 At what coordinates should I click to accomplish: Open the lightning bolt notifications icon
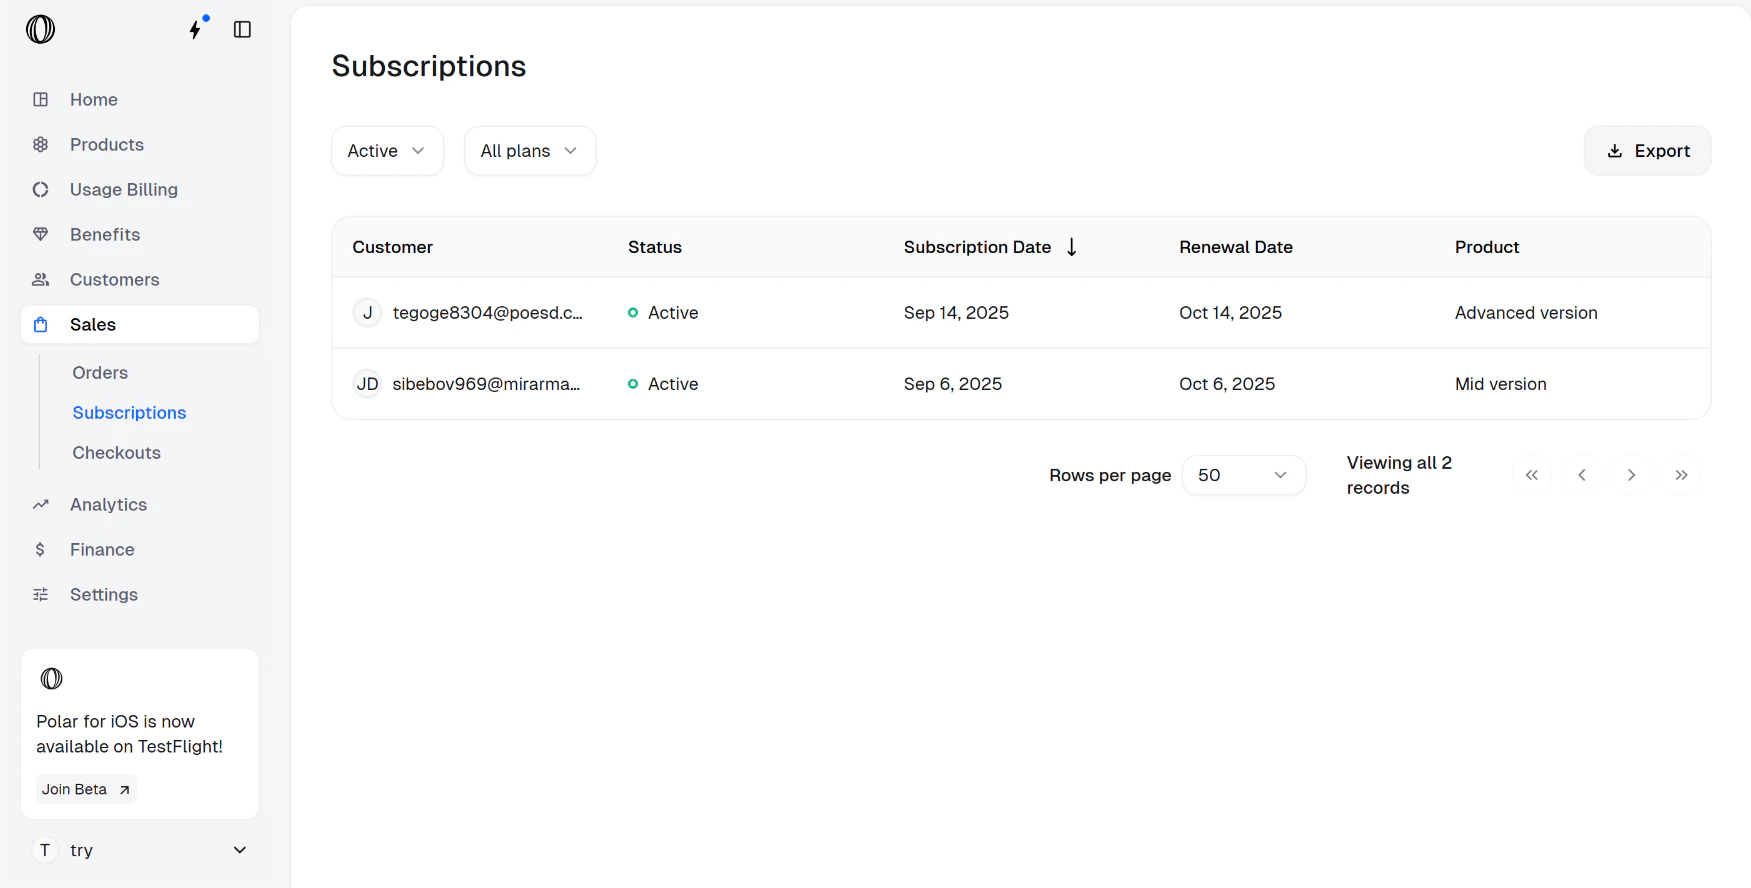point(196,29)
